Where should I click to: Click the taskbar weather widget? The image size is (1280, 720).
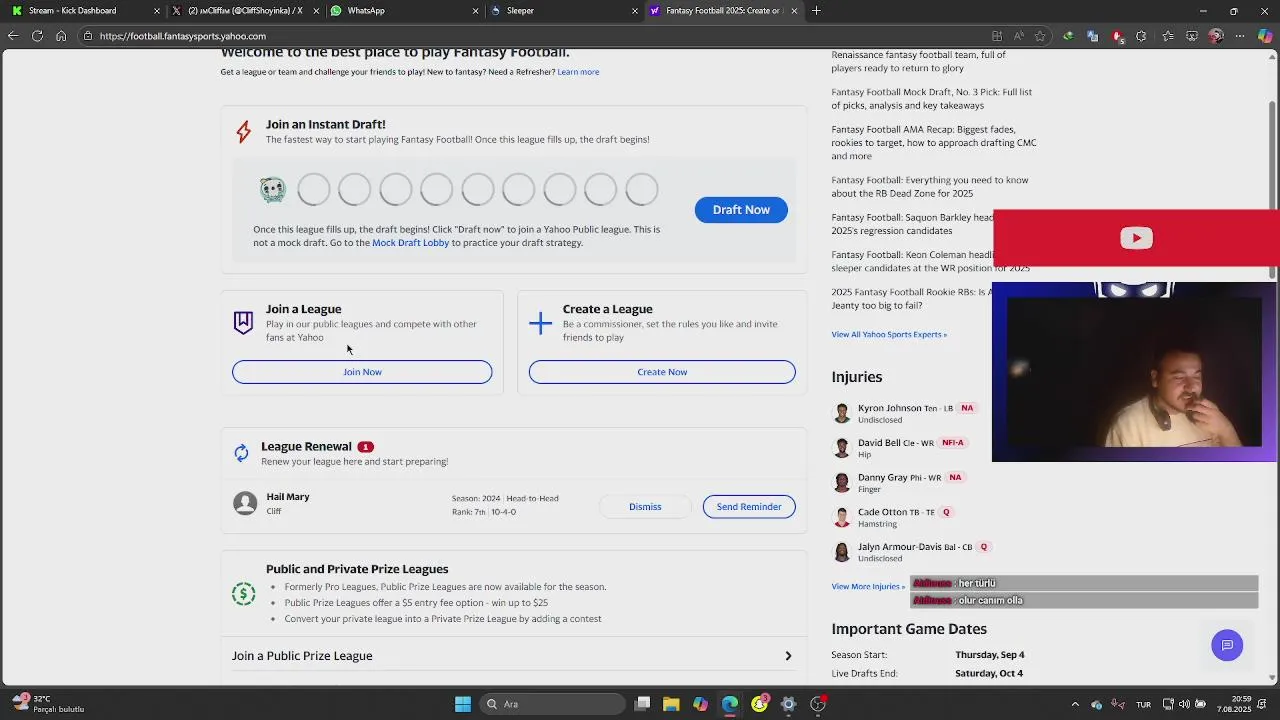pos(48,704)
